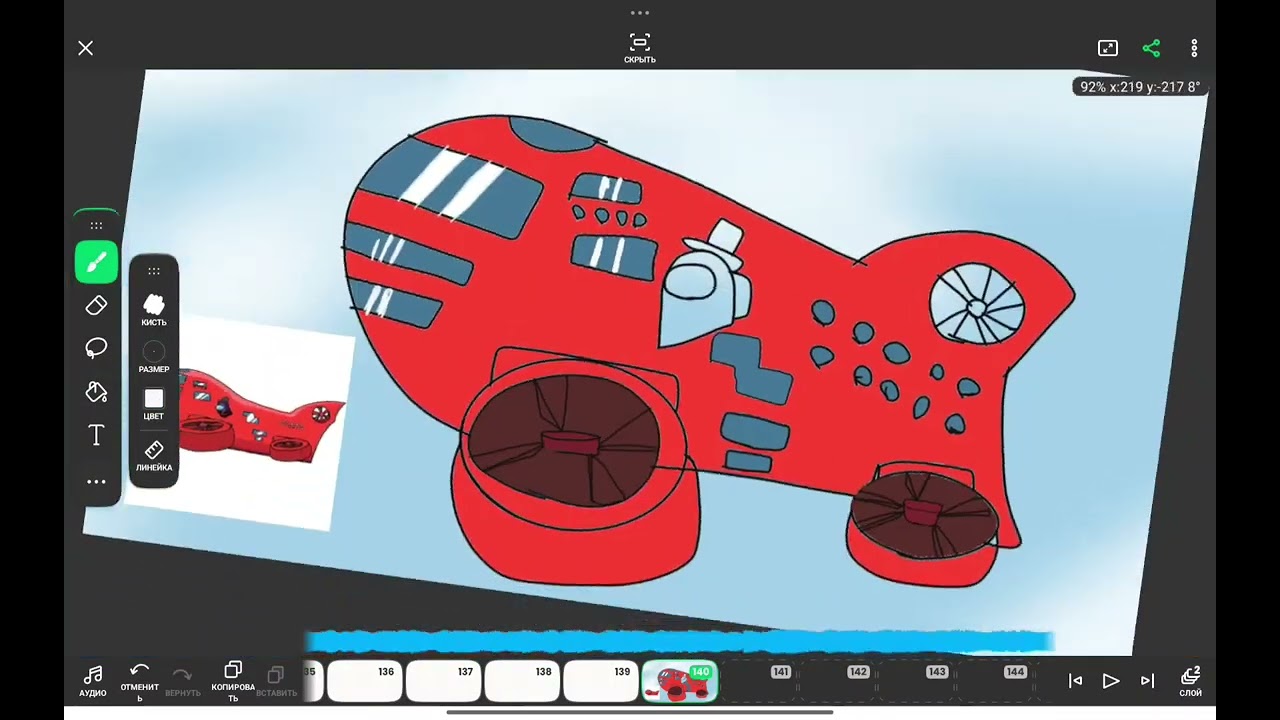Open the Аудио audio panel
The height and width of the screenshot is (720, 1280).
click(x=93, y=681)
